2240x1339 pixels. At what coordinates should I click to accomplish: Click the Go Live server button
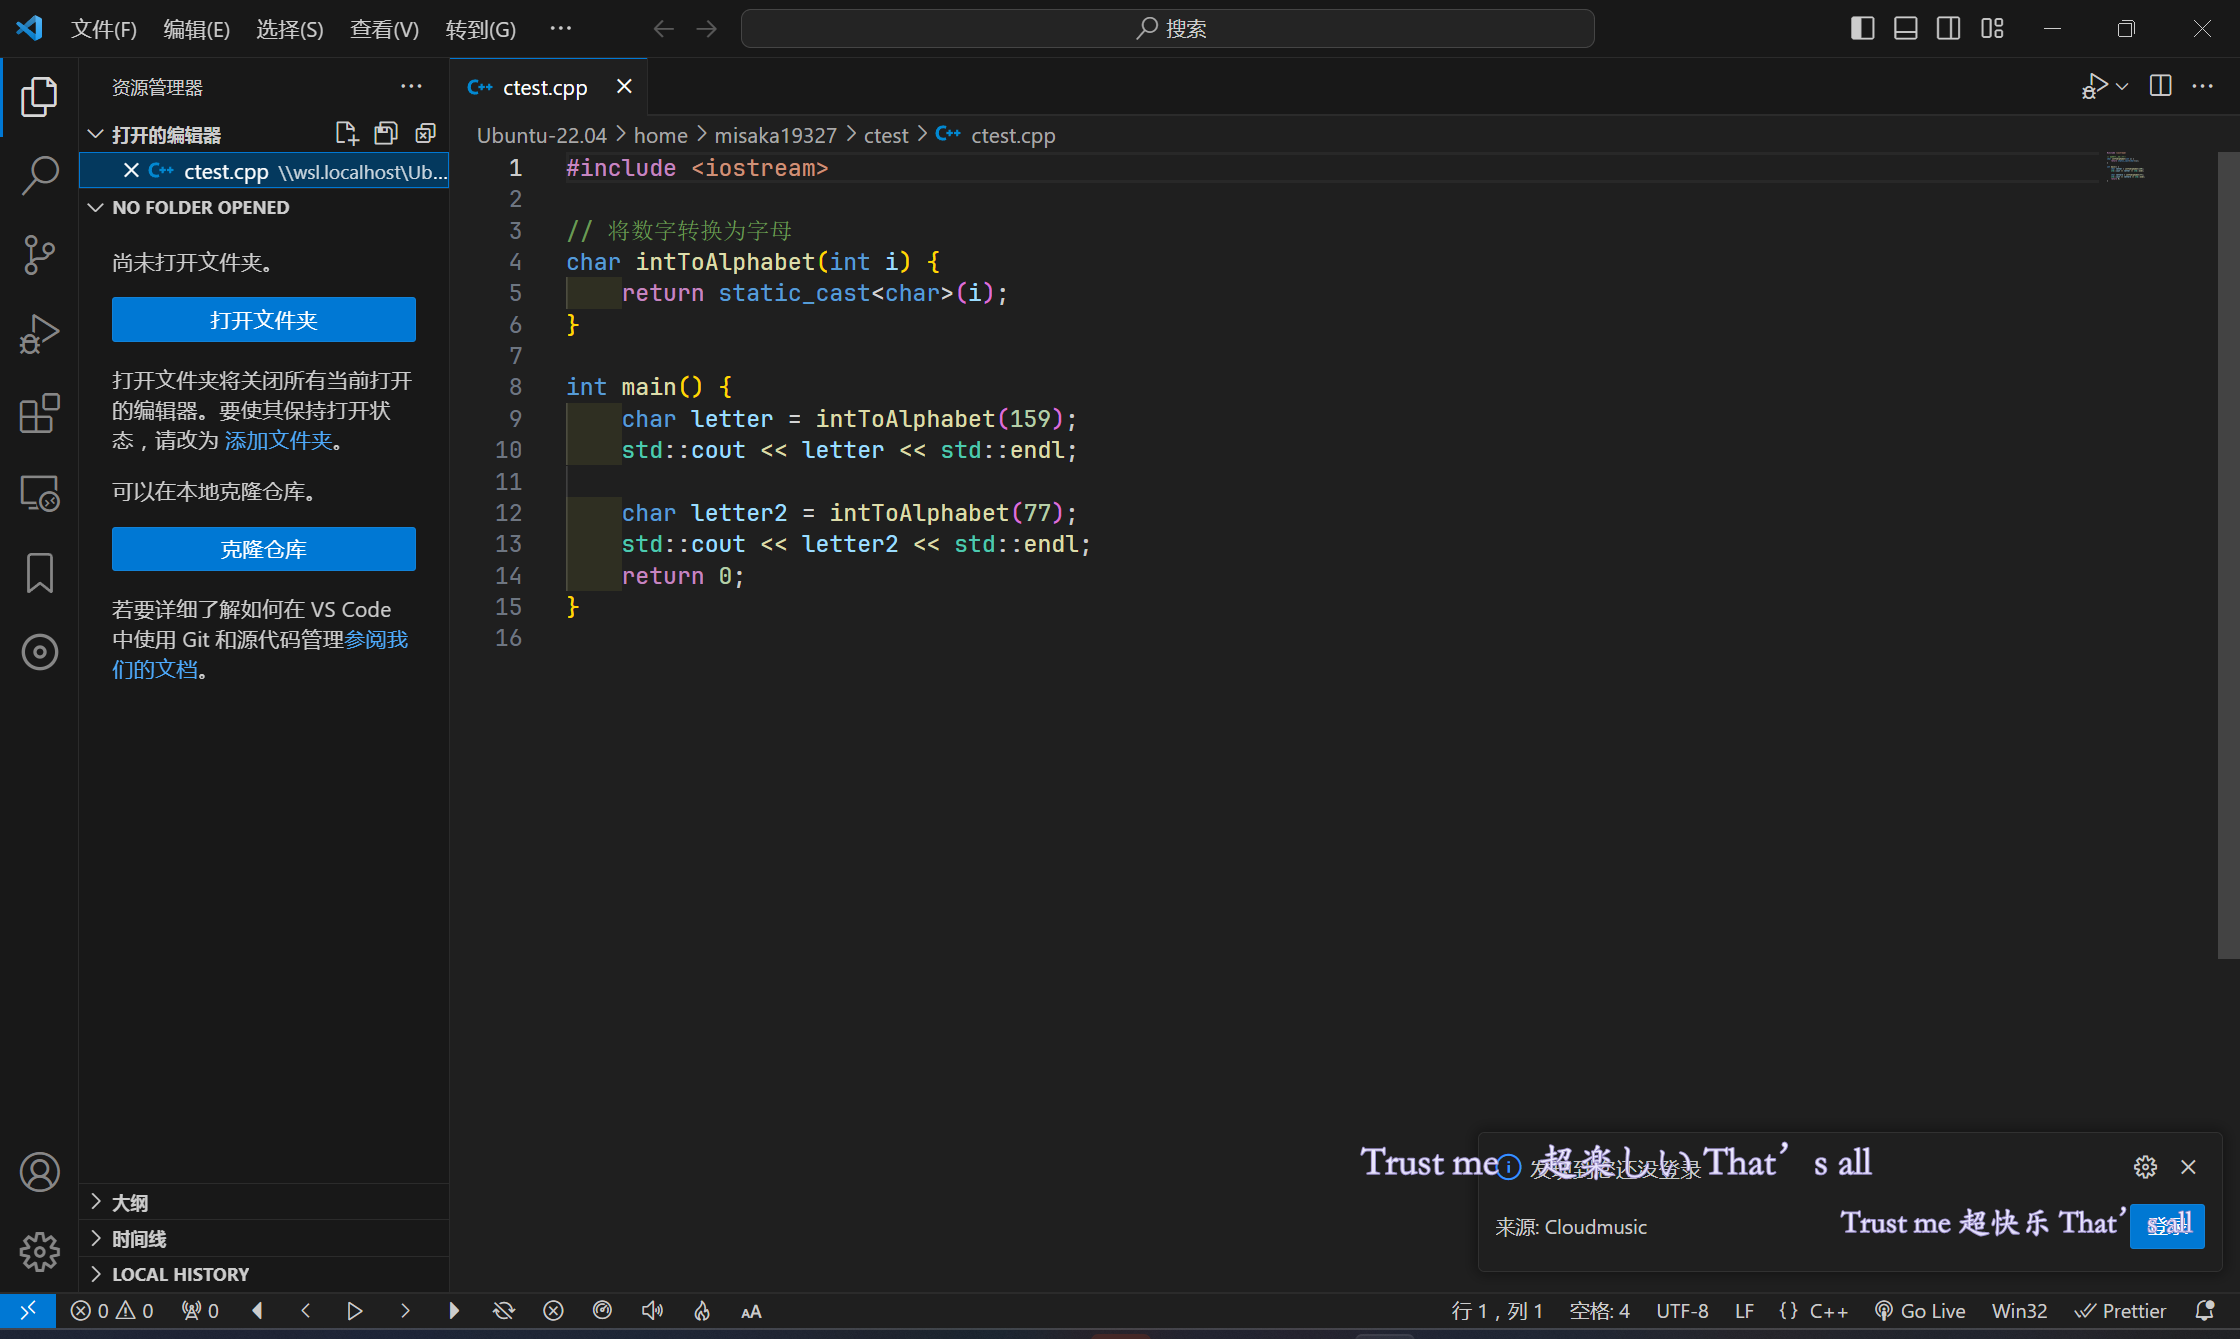1920,1311
